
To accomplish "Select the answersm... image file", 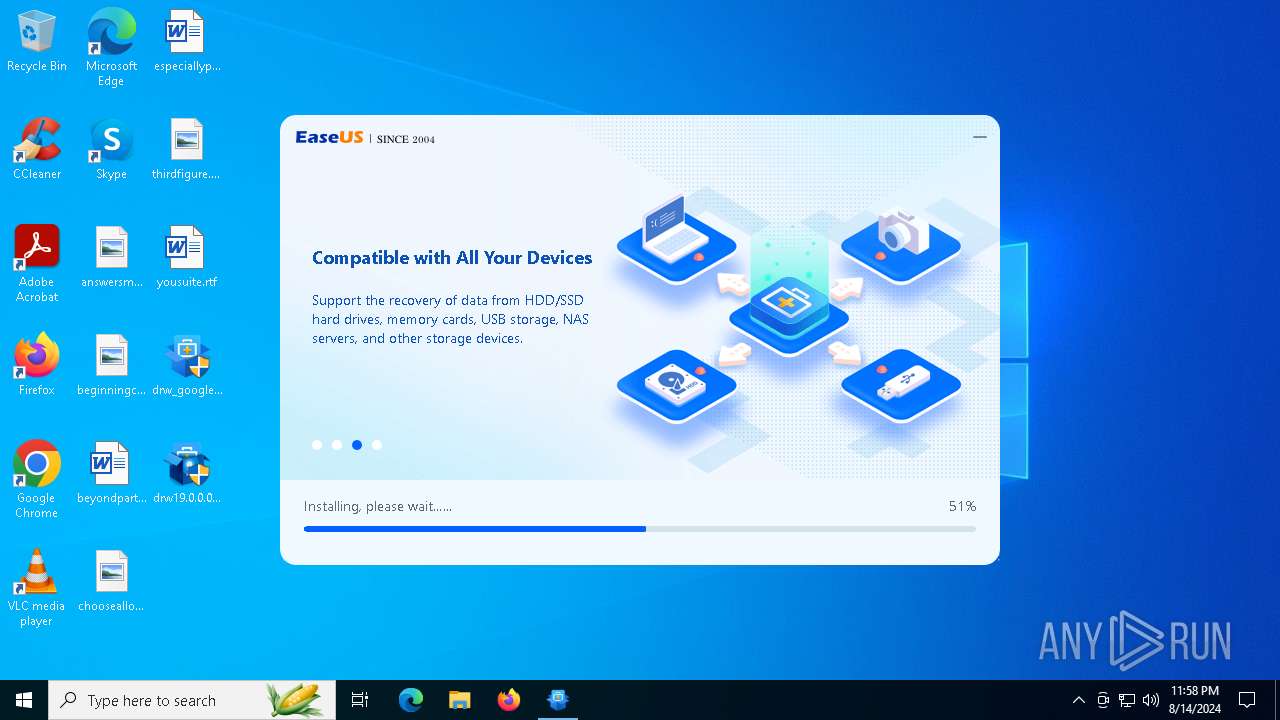I will pos(111,258).
